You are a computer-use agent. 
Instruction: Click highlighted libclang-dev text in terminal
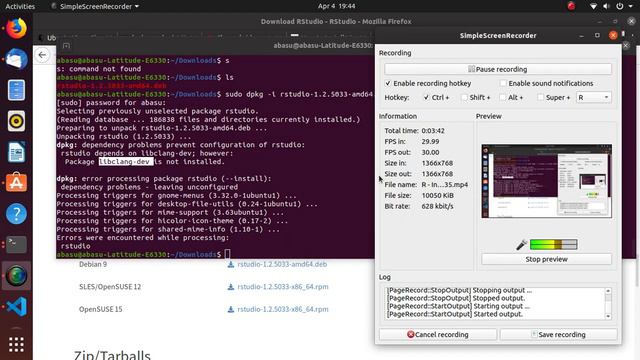click(x=126, y=162)
